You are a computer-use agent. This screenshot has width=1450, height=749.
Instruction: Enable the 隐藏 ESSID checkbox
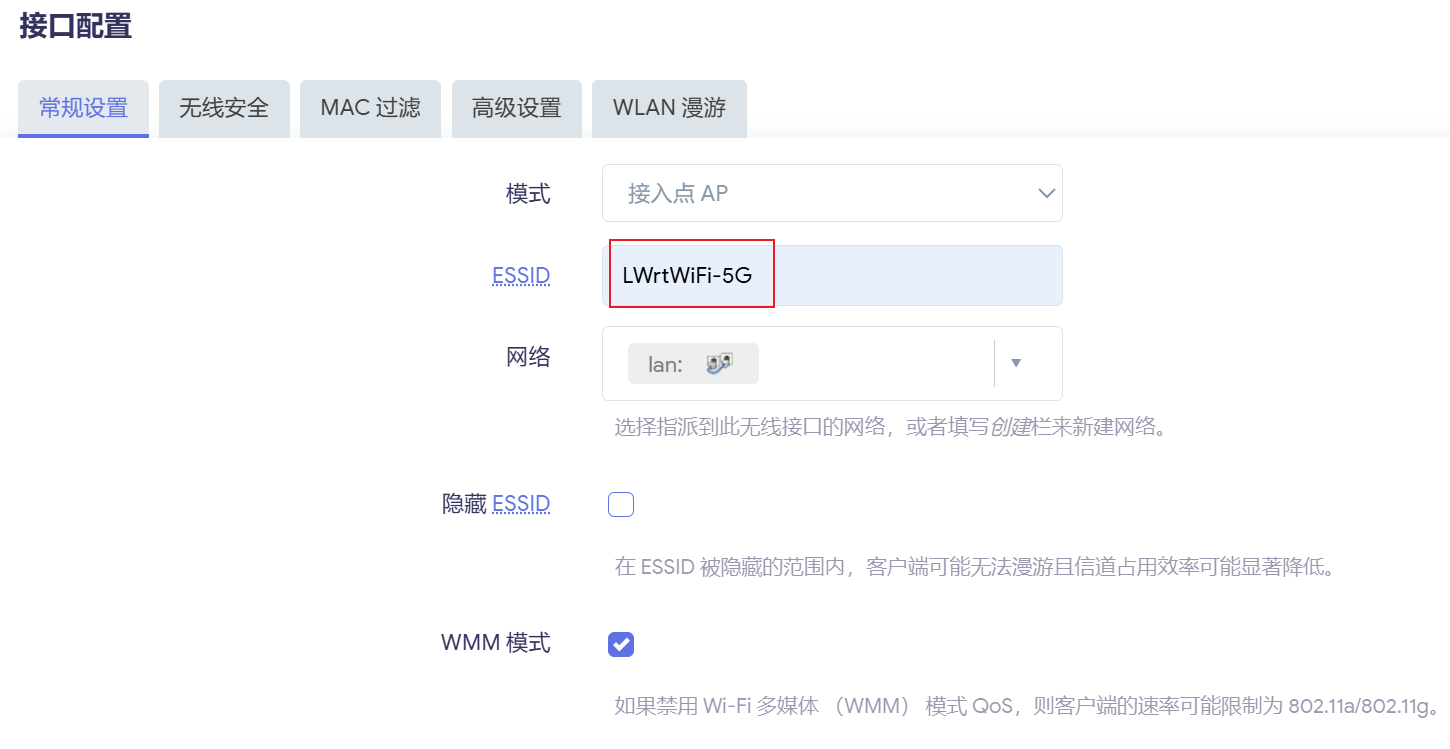[x=620, y=504]
